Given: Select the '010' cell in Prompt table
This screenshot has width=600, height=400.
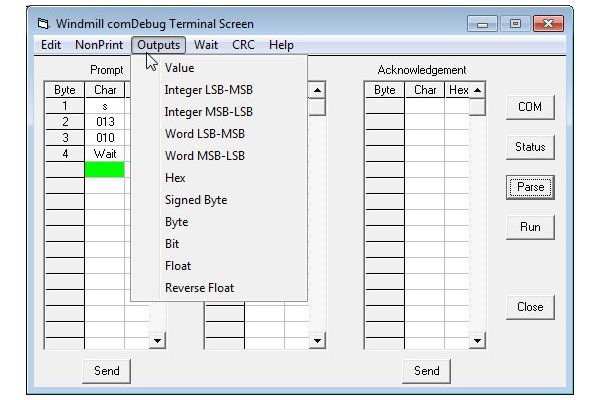Looking at the screenshot, I should [104, 138].
